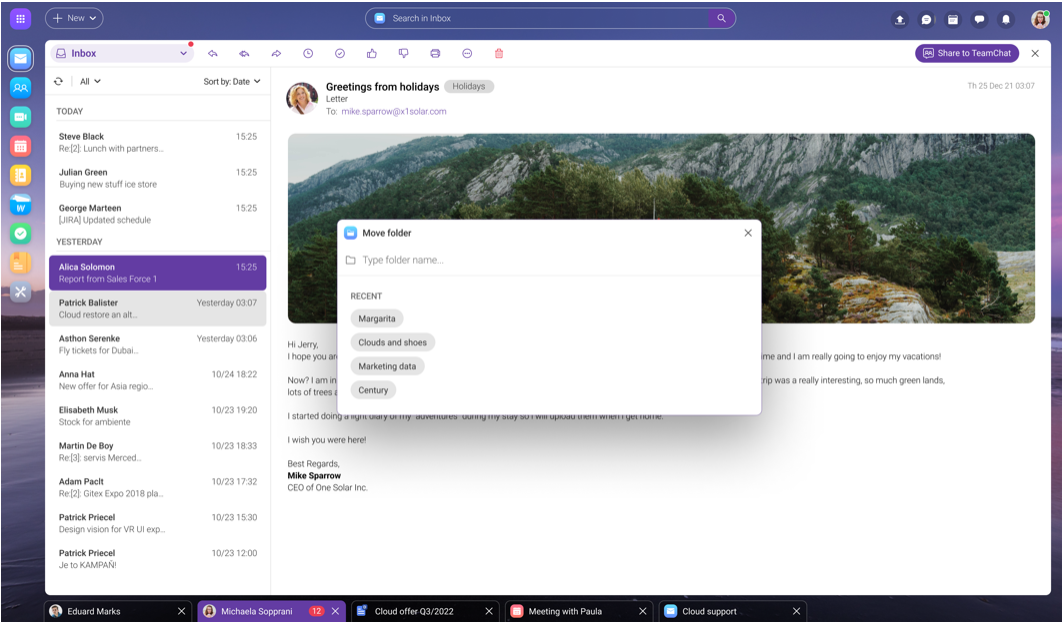
Task: Refresh the message list
Action: click(x=59, y=81)
